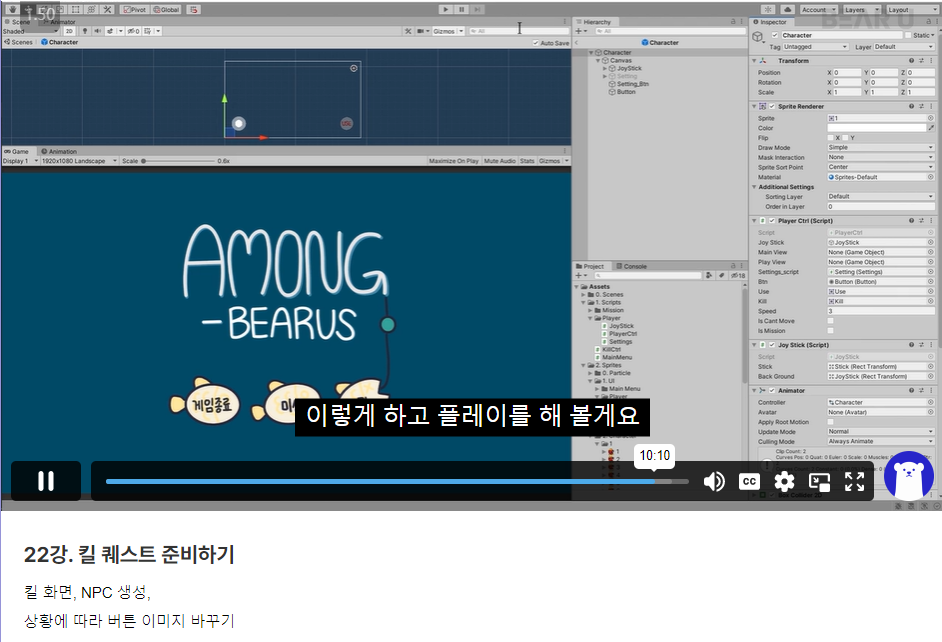Open the Display 1 dropdown
This screenshot has width=942, height=642.
click(x=20, y=161)
